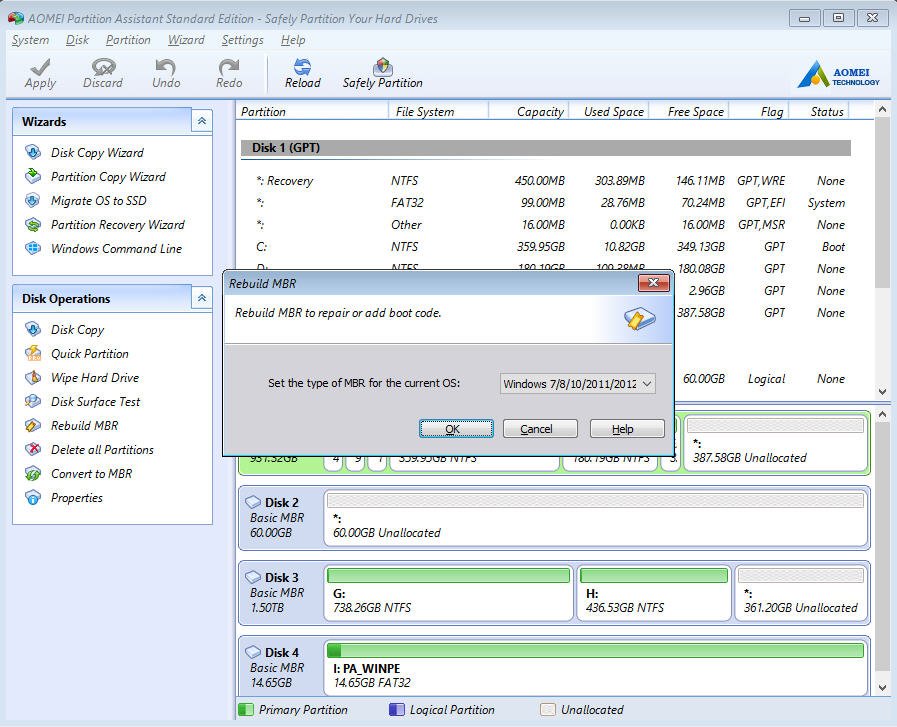Select the G: 738.26GB NTFS partition block

click(448, 593)
